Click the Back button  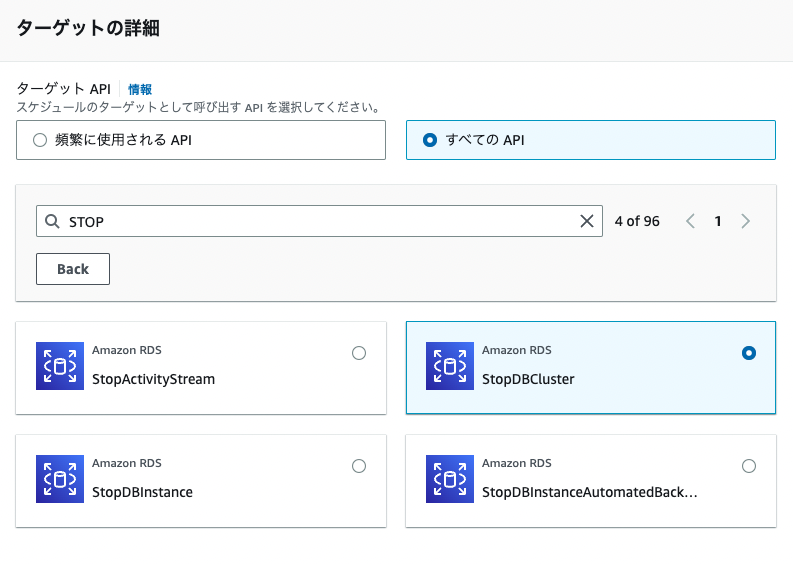click(x=73, y=269)
